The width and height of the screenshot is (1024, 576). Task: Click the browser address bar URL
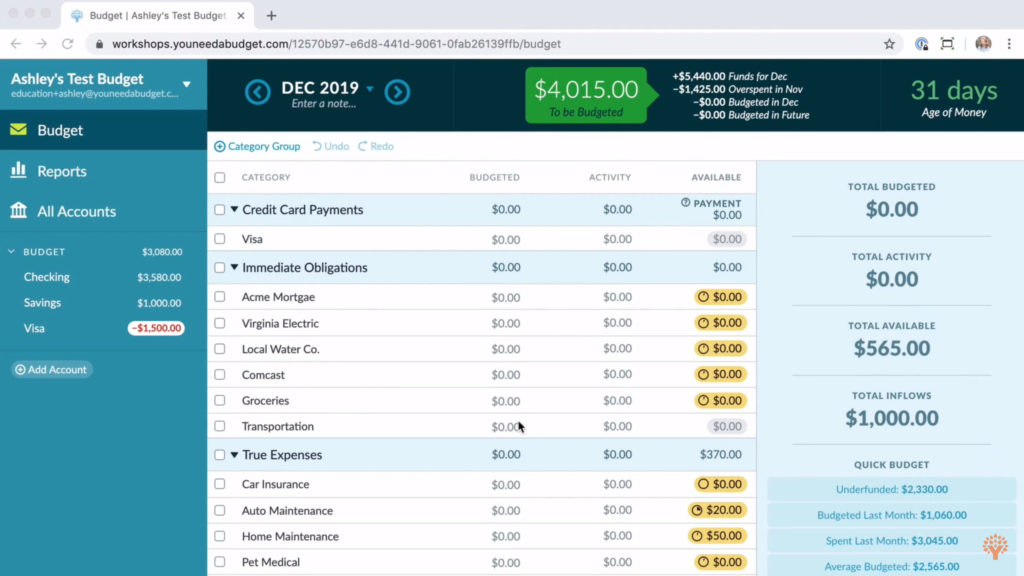[x=336, y=44]
